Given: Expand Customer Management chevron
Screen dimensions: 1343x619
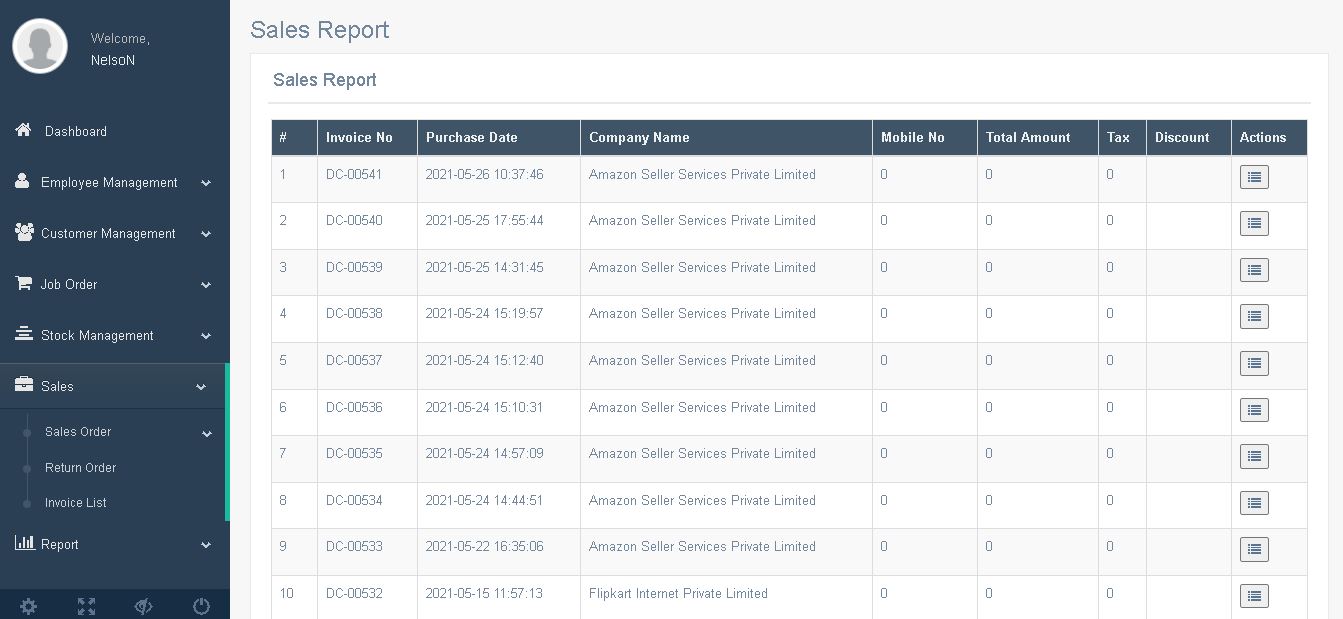Looking at the screenshot, I should (x=205, y=234).
